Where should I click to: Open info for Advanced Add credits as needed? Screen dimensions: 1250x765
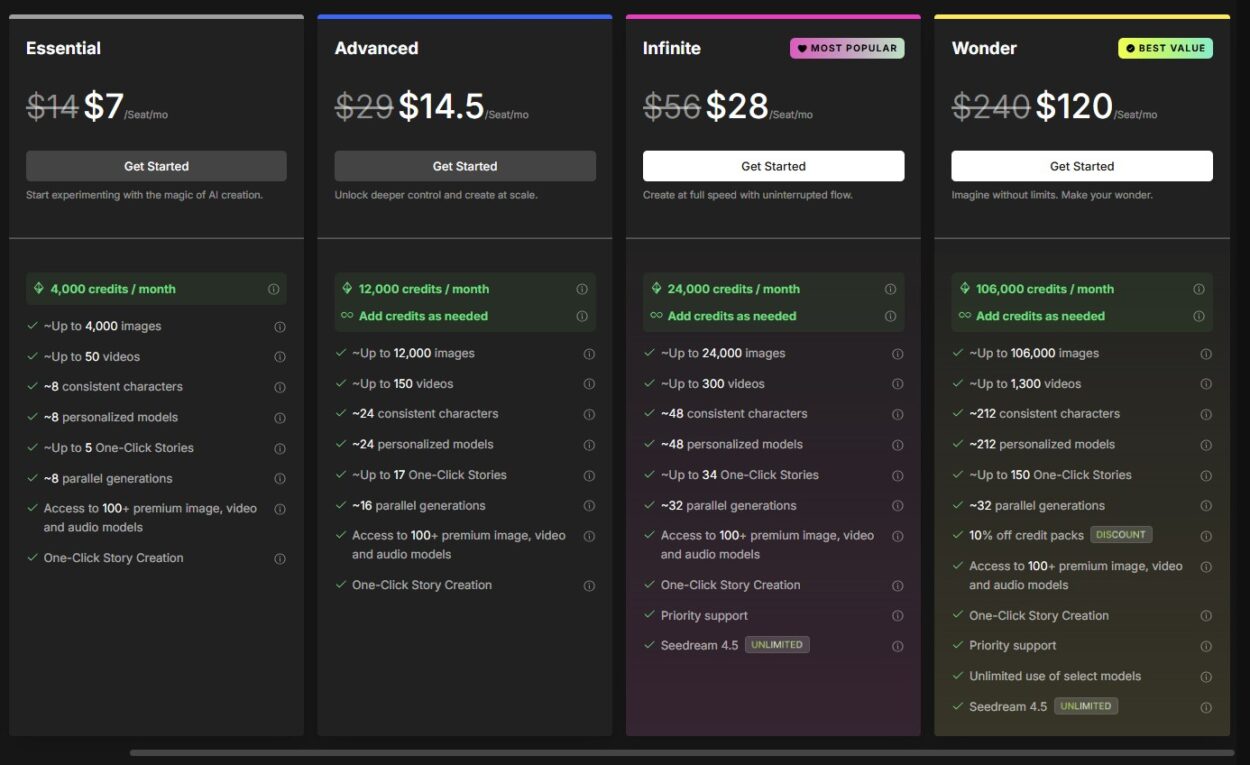click(582, 316)
